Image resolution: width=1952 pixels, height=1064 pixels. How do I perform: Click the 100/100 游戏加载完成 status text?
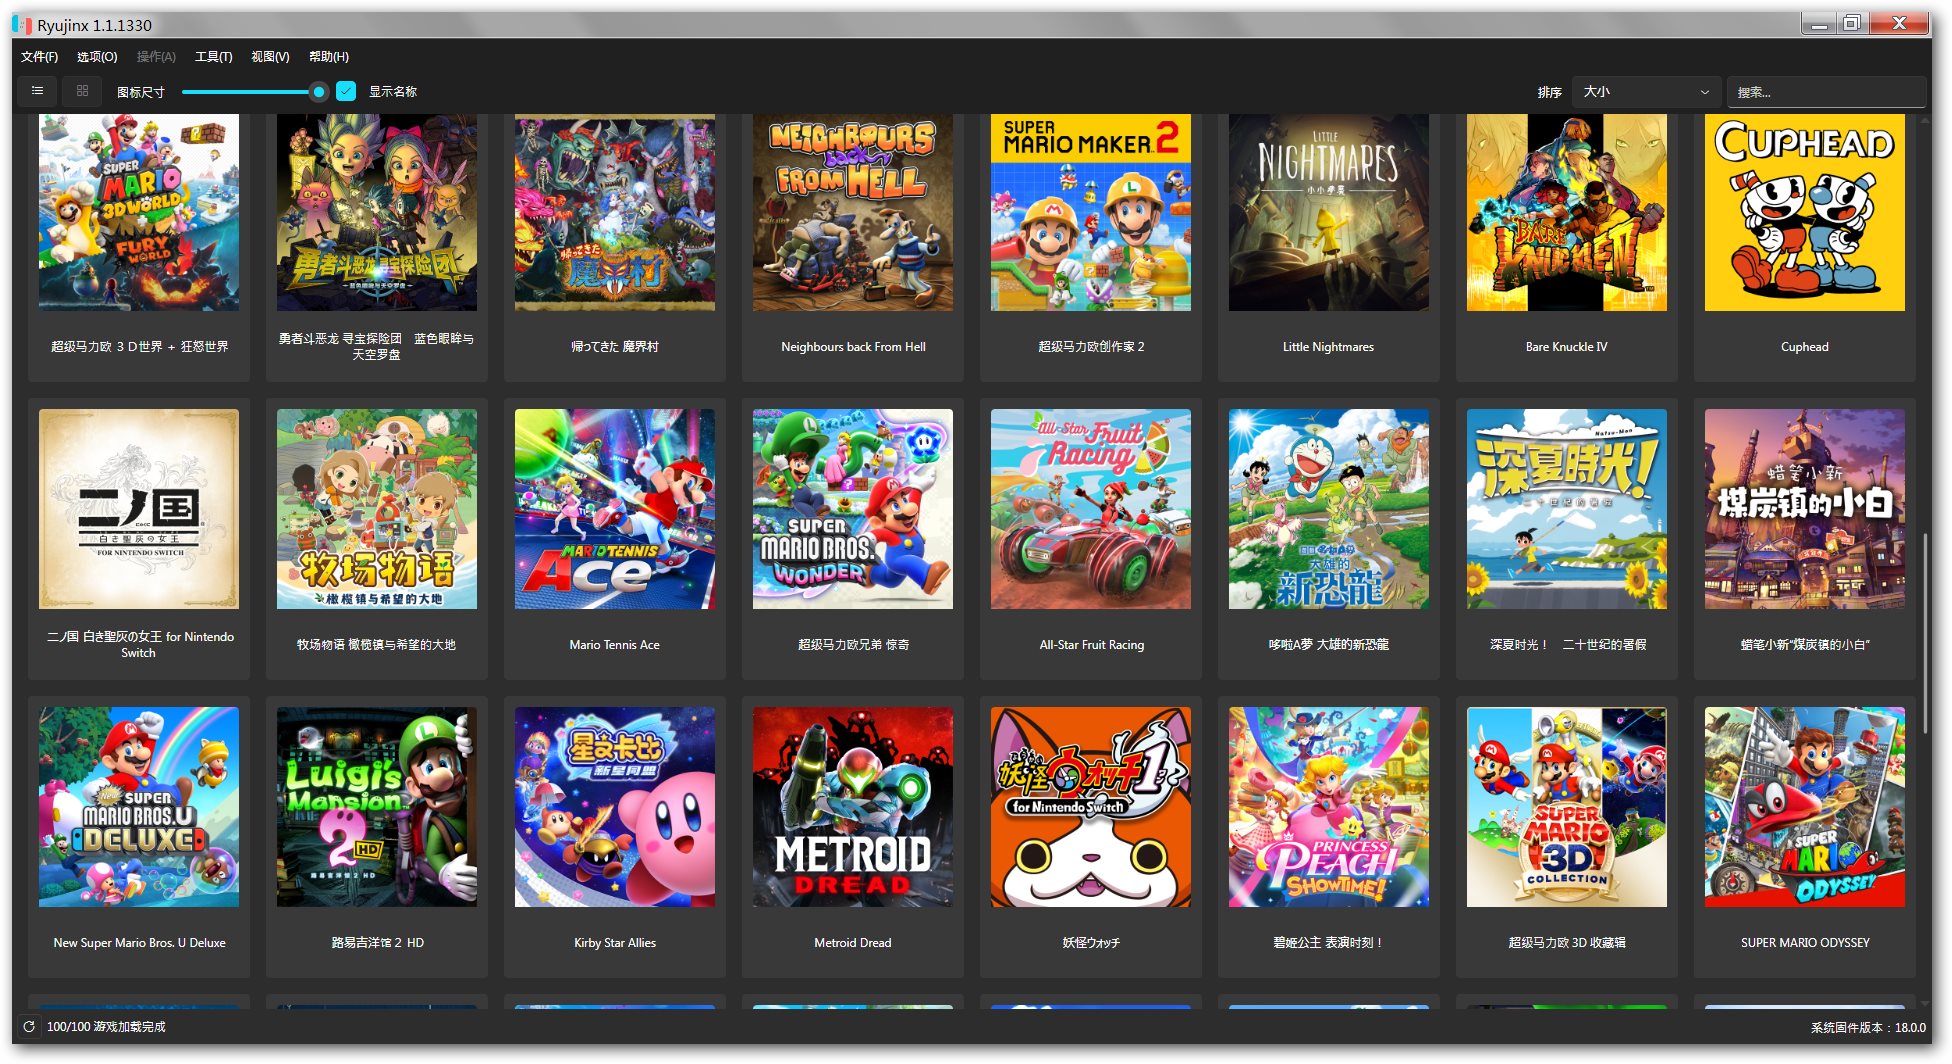click(106, 1027)
